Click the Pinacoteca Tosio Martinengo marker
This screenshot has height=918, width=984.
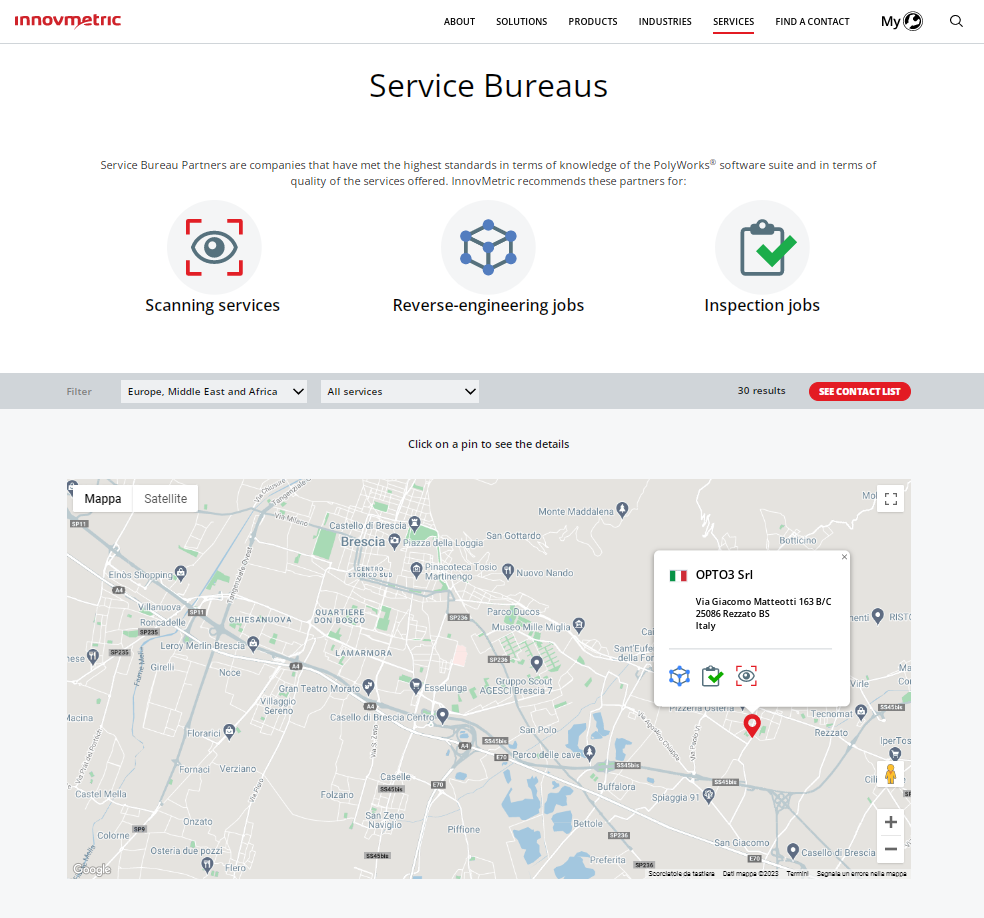pyautogui.click(x=416, y=570)
